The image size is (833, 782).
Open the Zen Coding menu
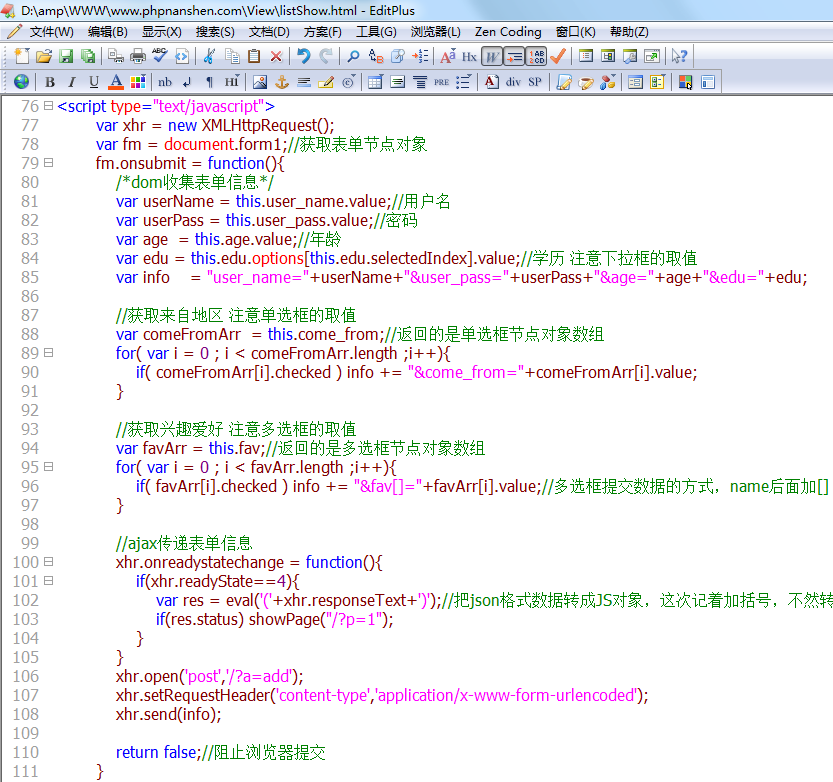508,32
